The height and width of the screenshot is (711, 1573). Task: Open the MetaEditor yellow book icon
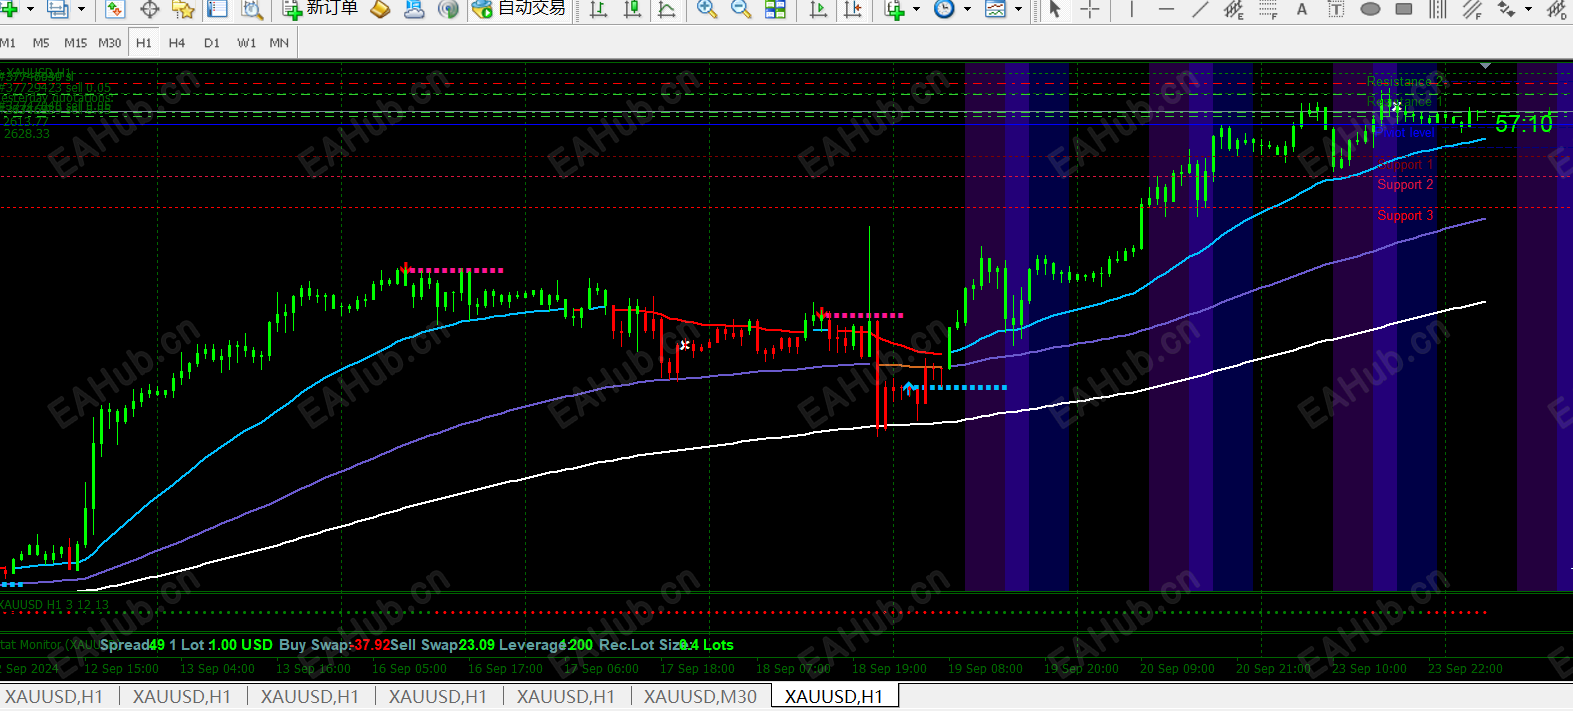pos(380,9)
